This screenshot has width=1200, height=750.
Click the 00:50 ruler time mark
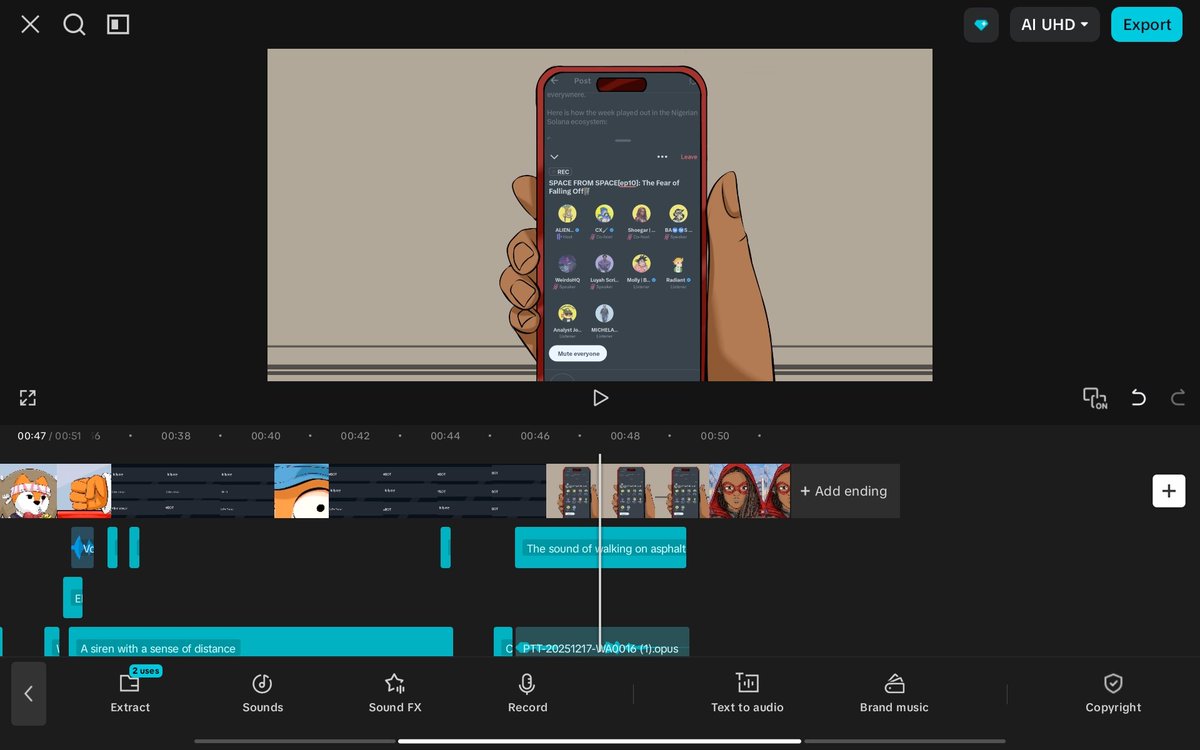pos(715,436)
